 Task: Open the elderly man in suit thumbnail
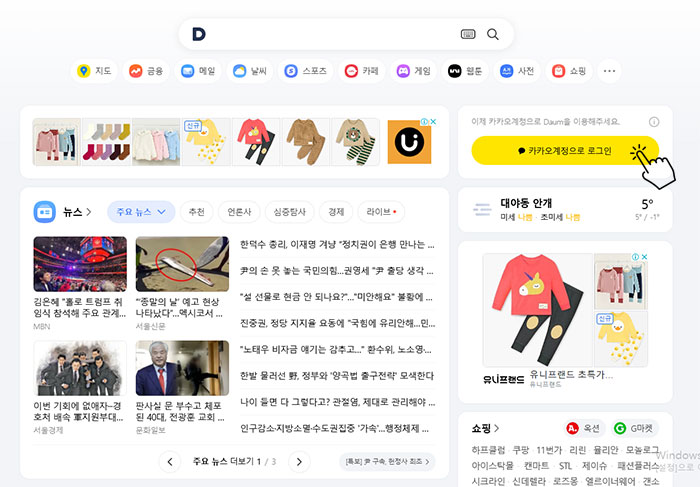tap(182, 368)
